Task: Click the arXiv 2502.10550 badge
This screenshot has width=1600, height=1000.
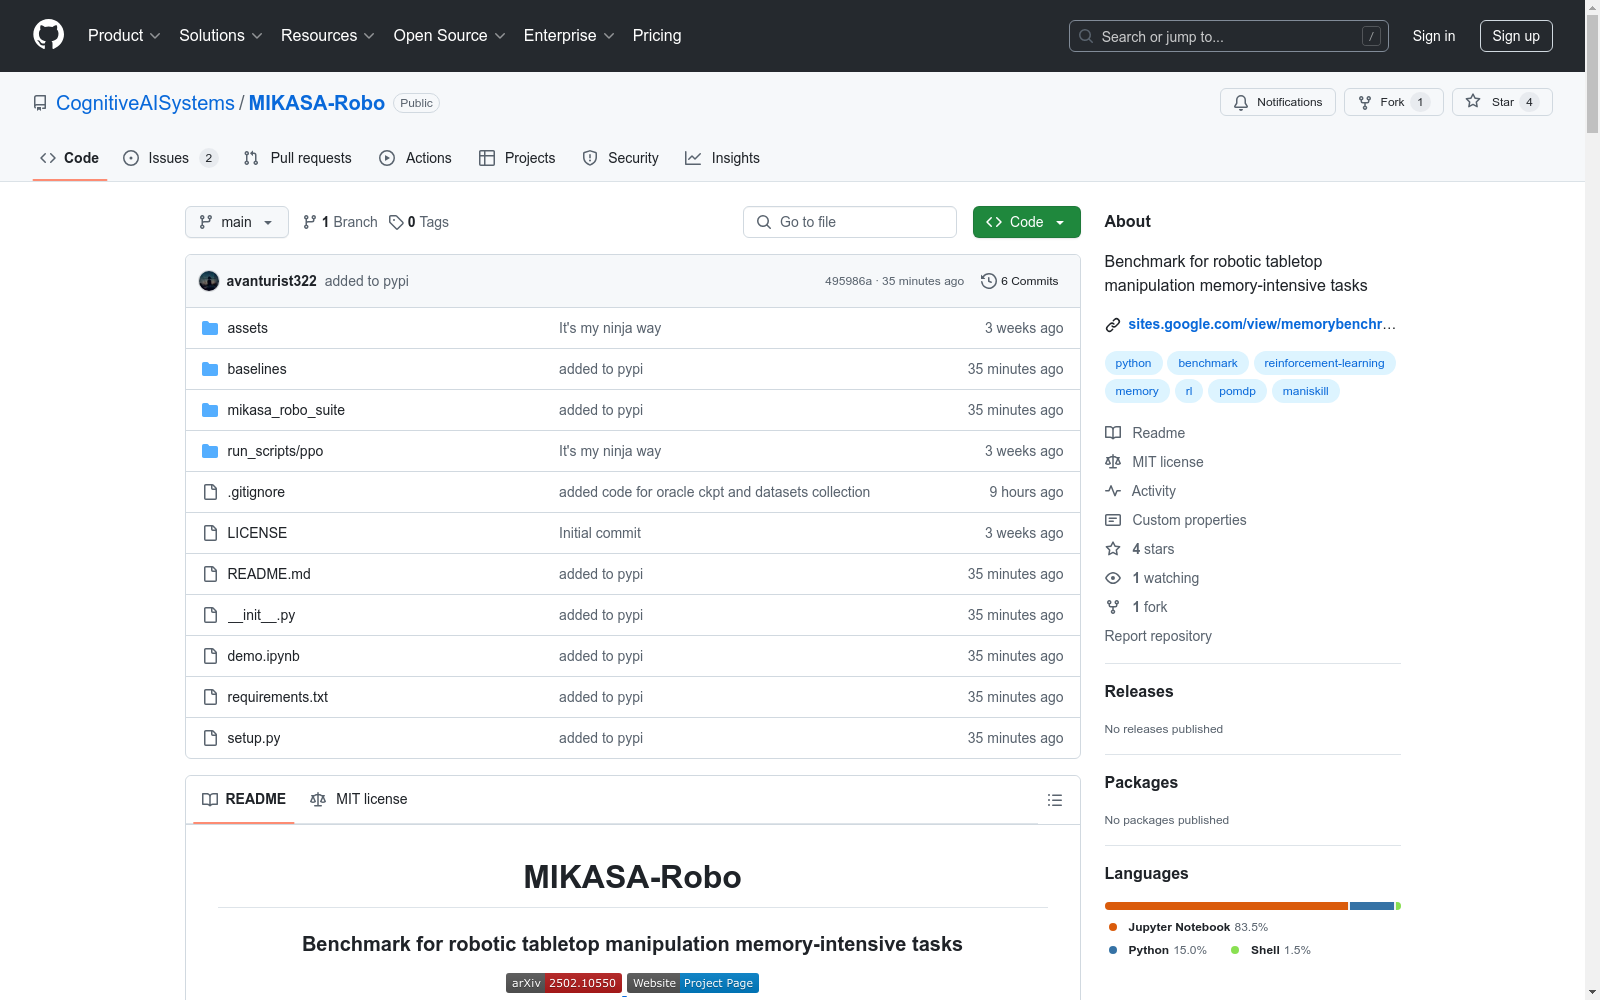Action: (x=564, y=983)
